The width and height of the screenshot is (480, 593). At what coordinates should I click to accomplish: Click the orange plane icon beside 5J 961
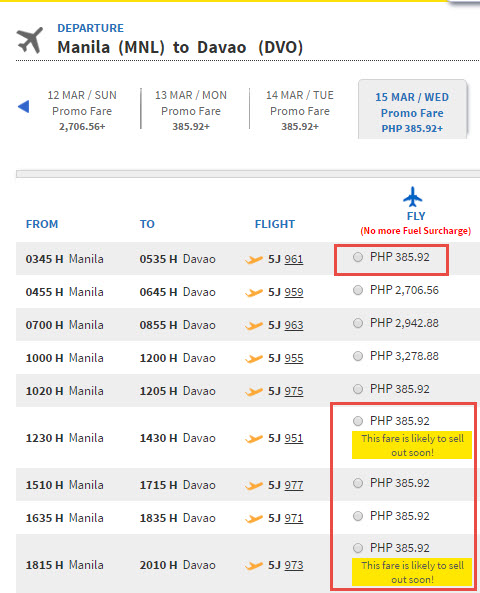point(254,260)
